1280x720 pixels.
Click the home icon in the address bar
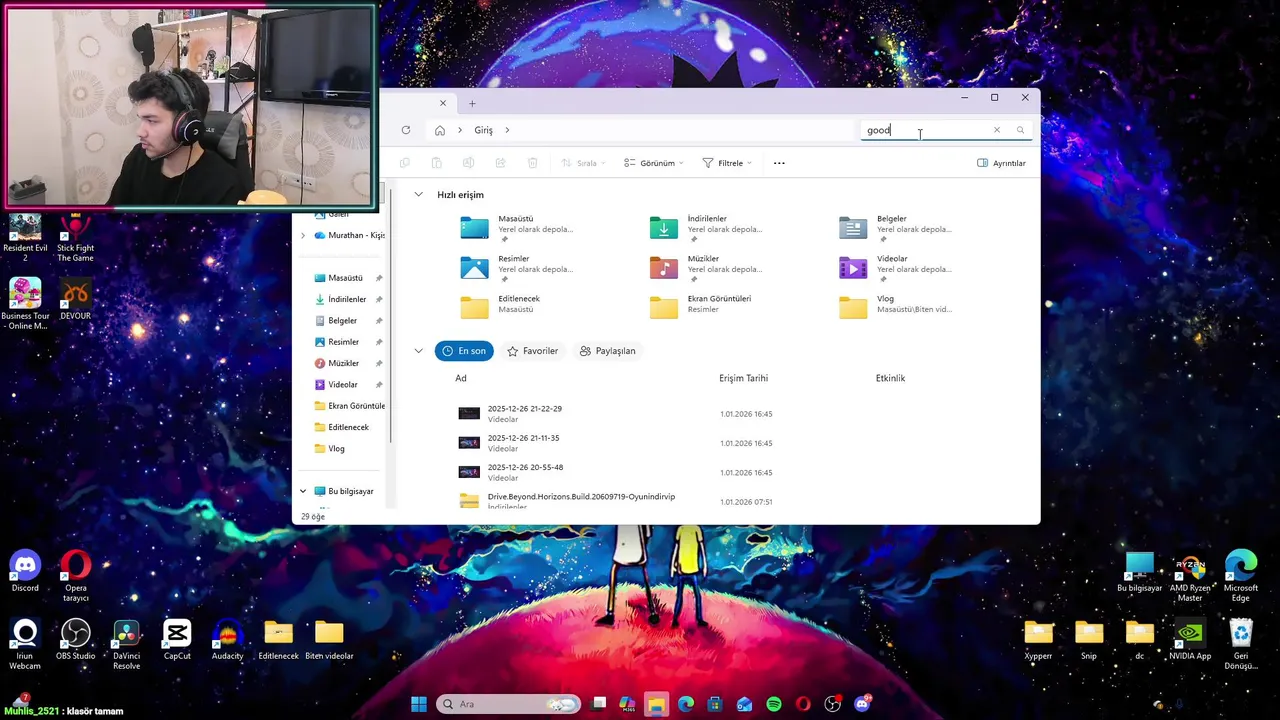click(x=440, y=130)
